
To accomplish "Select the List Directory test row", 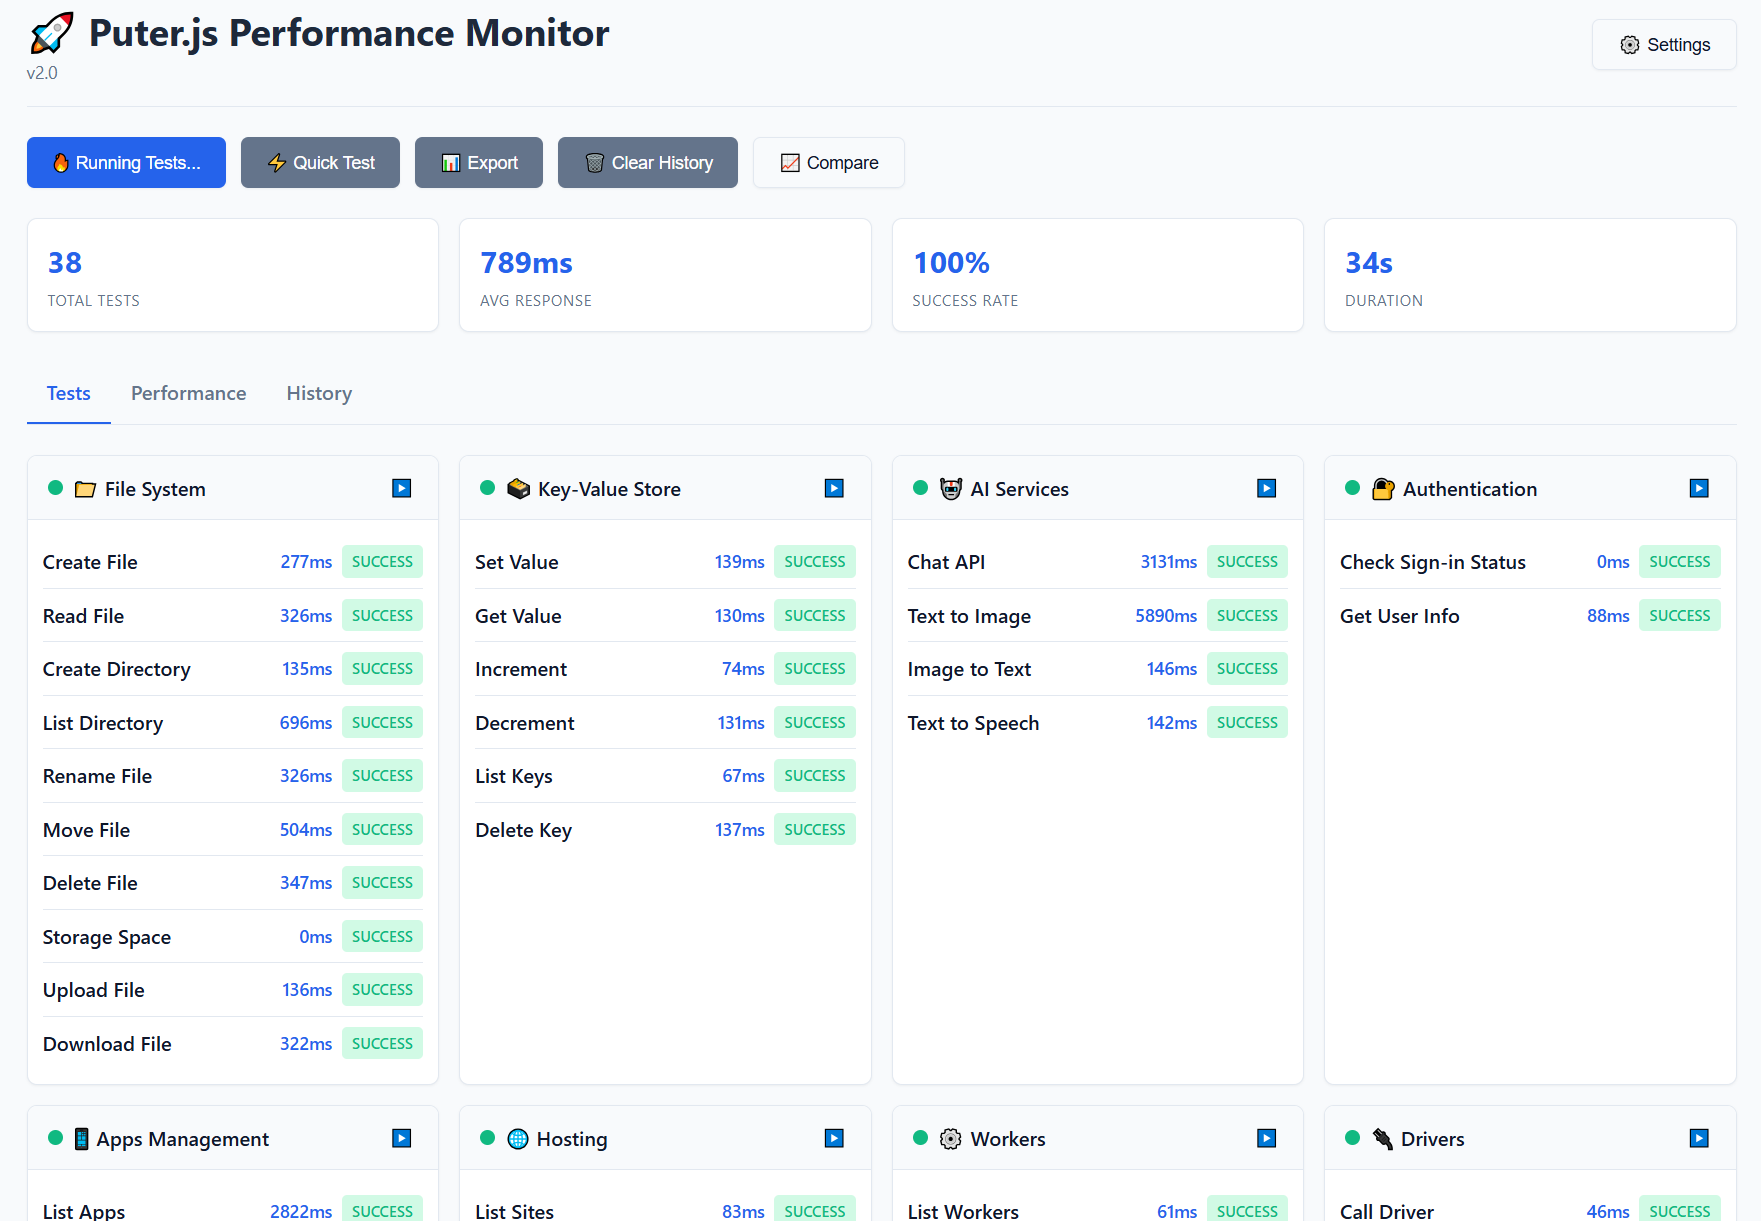I will click(233, 723).
